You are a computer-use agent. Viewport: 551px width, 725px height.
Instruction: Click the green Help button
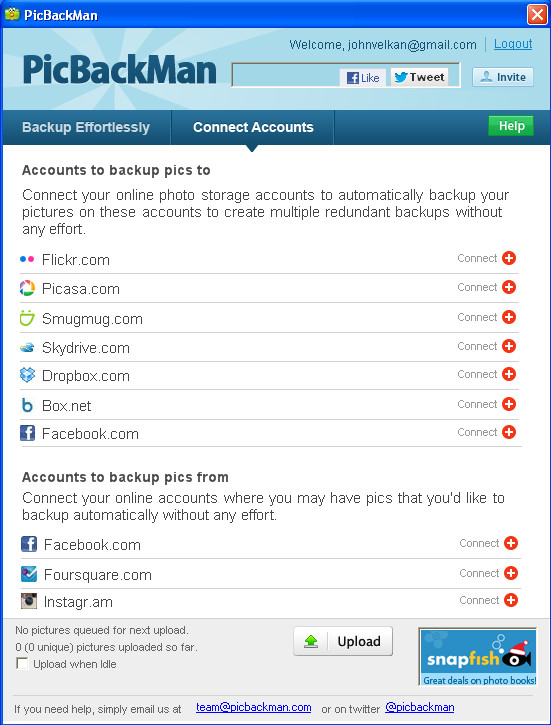tap(511, 126)
